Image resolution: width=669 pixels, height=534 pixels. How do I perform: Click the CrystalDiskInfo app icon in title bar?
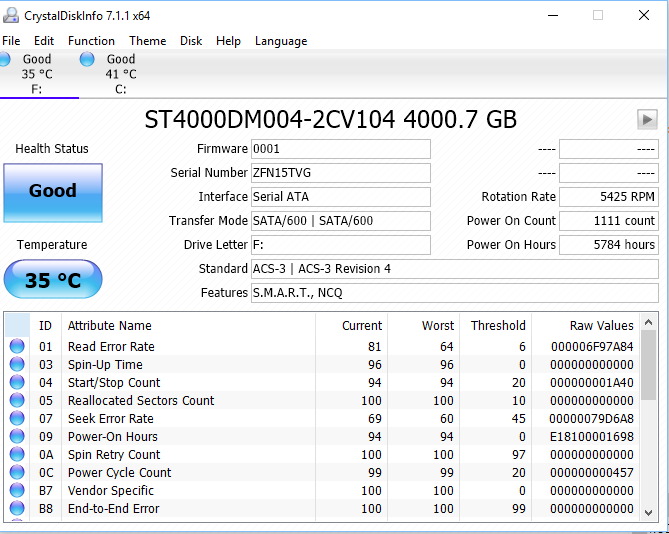tap(11, 15)
